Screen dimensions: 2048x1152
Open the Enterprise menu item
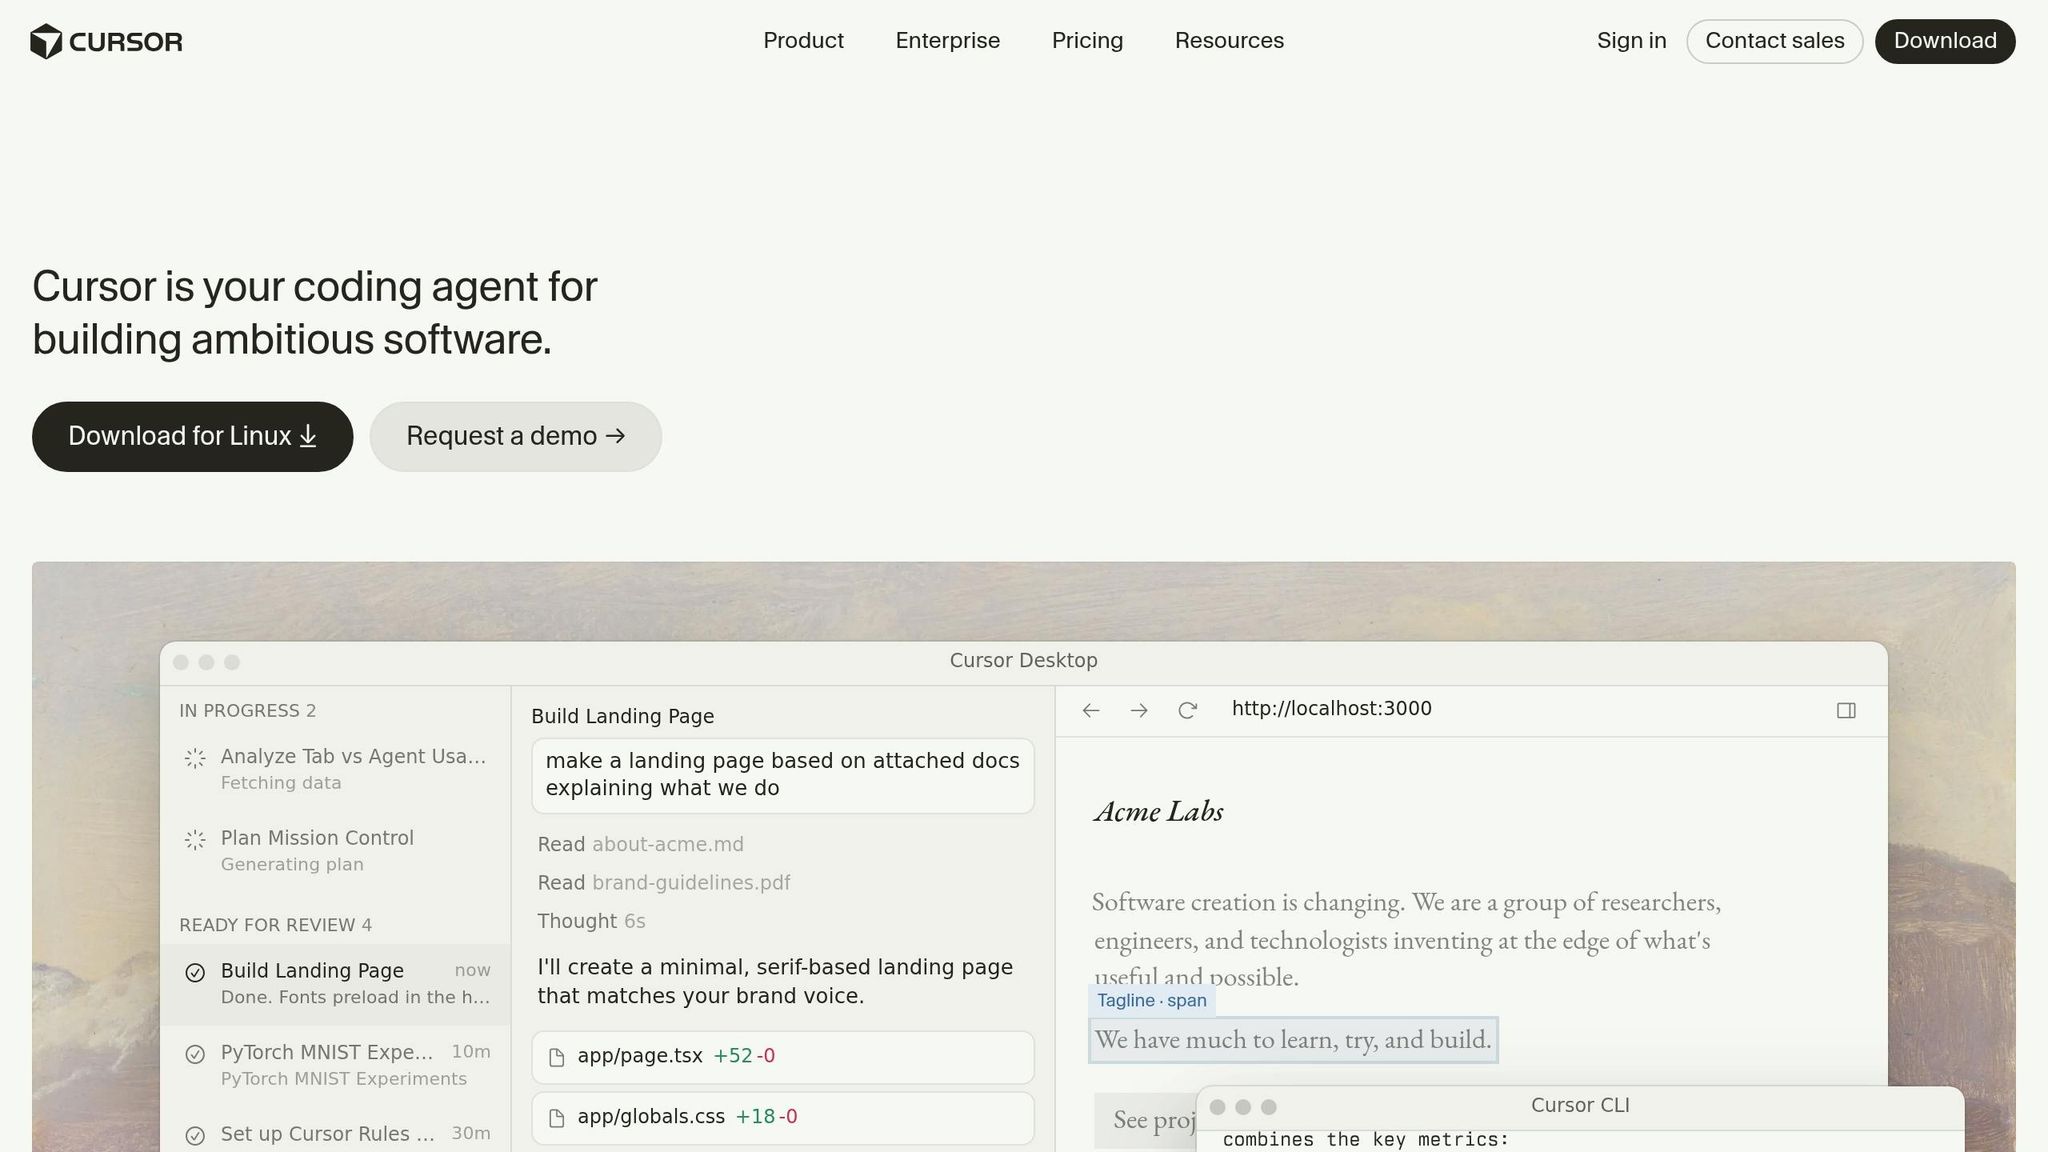click(947, 41)
